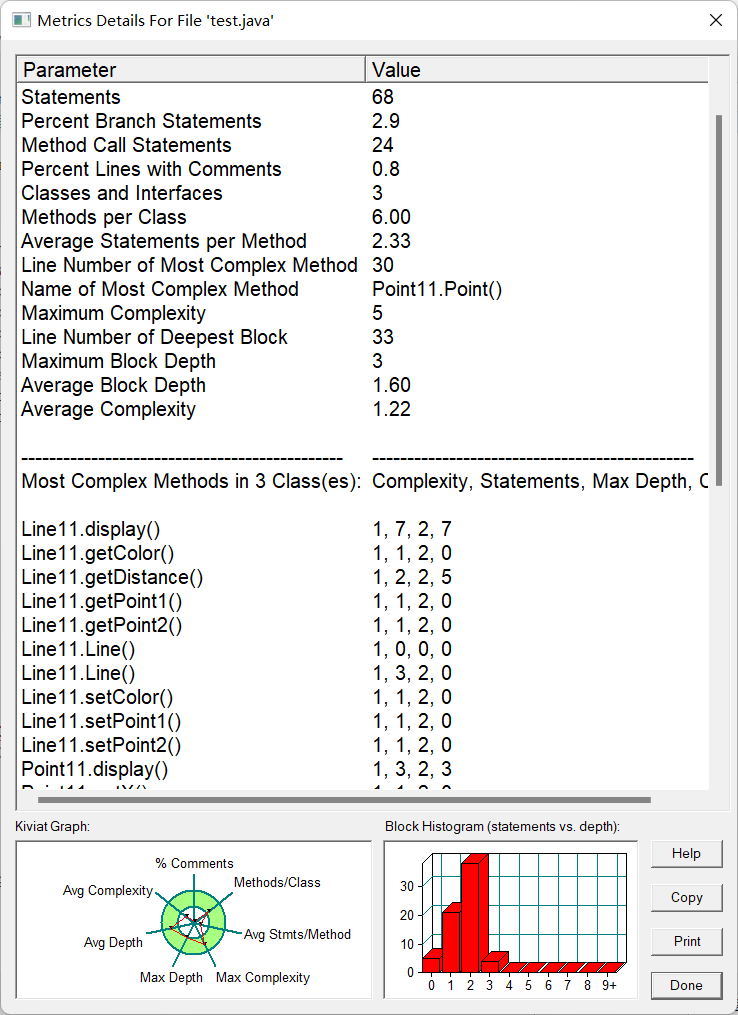The height and width of the screenshot is (1015, 738).
Task: Select the Percent Branch Statements row
Action: (363, 121)
